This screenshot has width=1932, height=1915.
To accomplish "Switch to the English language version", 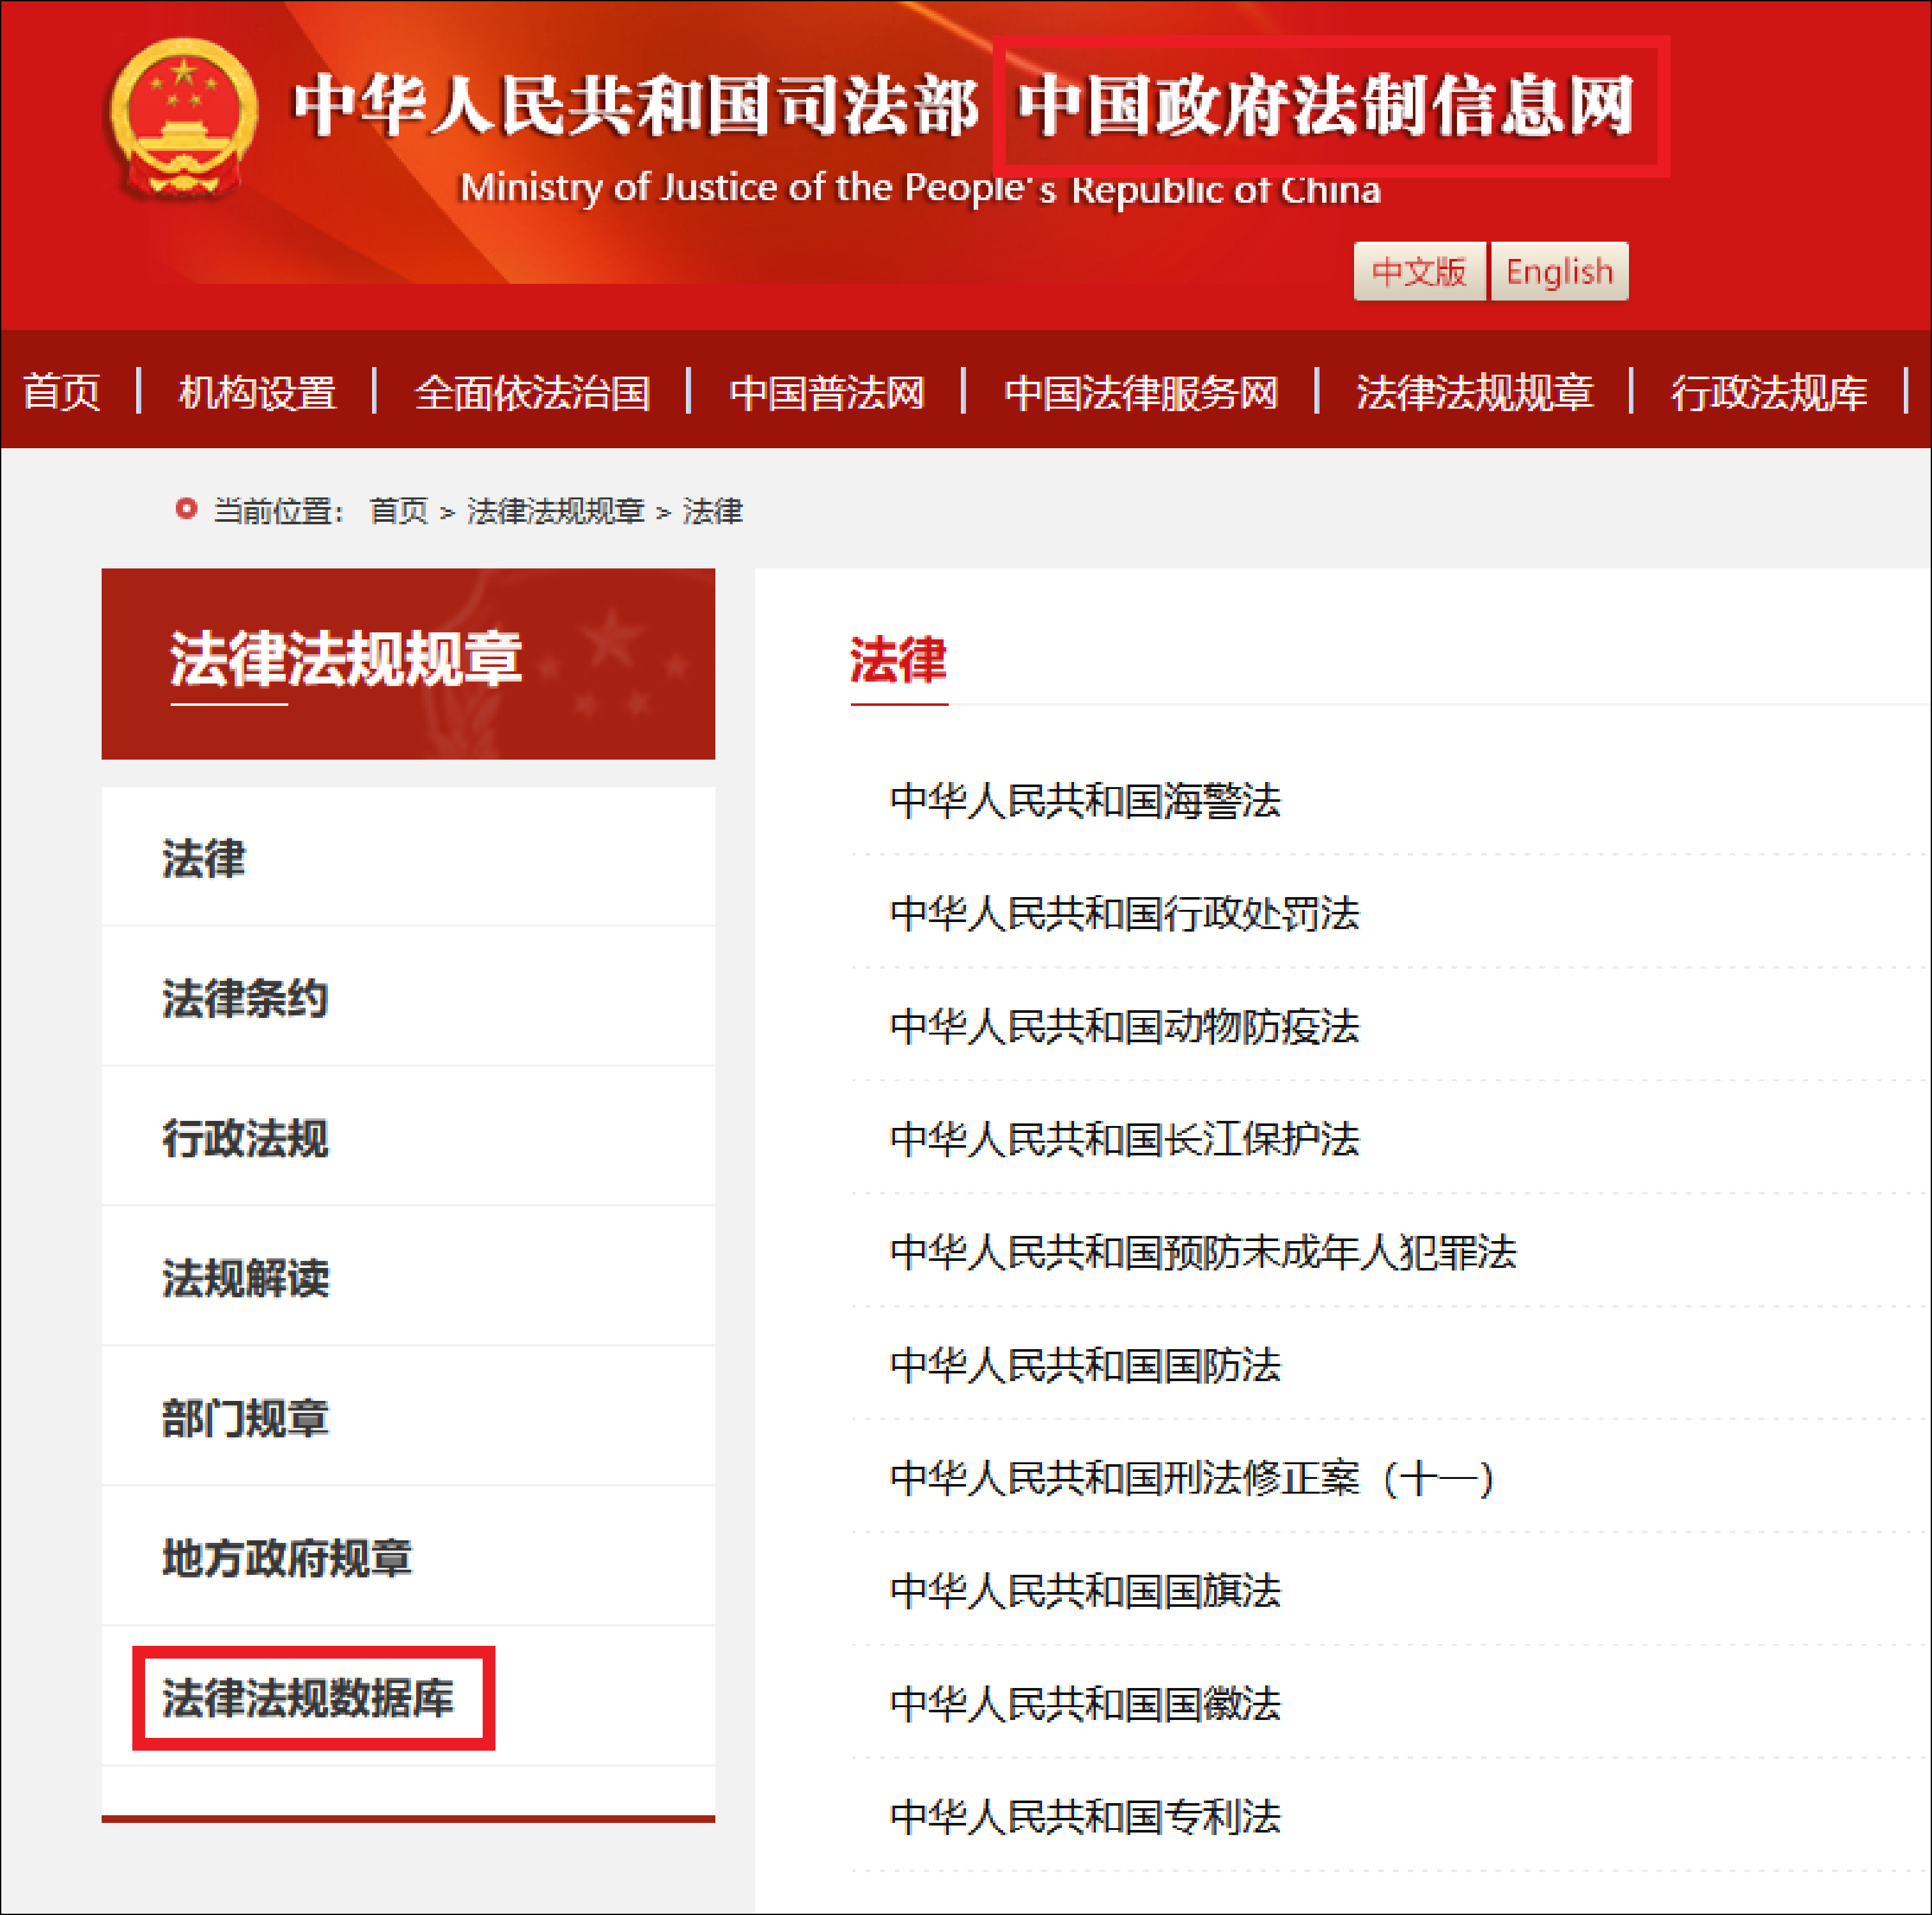I will pyautogui.click(x=1558, y=271).
